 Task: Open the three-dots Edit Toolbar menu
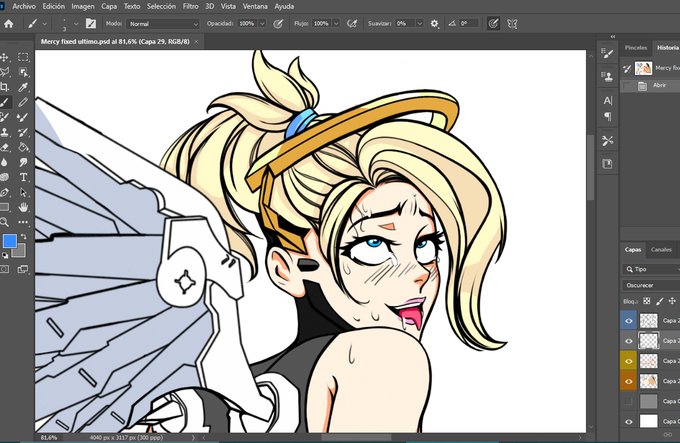click(23, 222)
